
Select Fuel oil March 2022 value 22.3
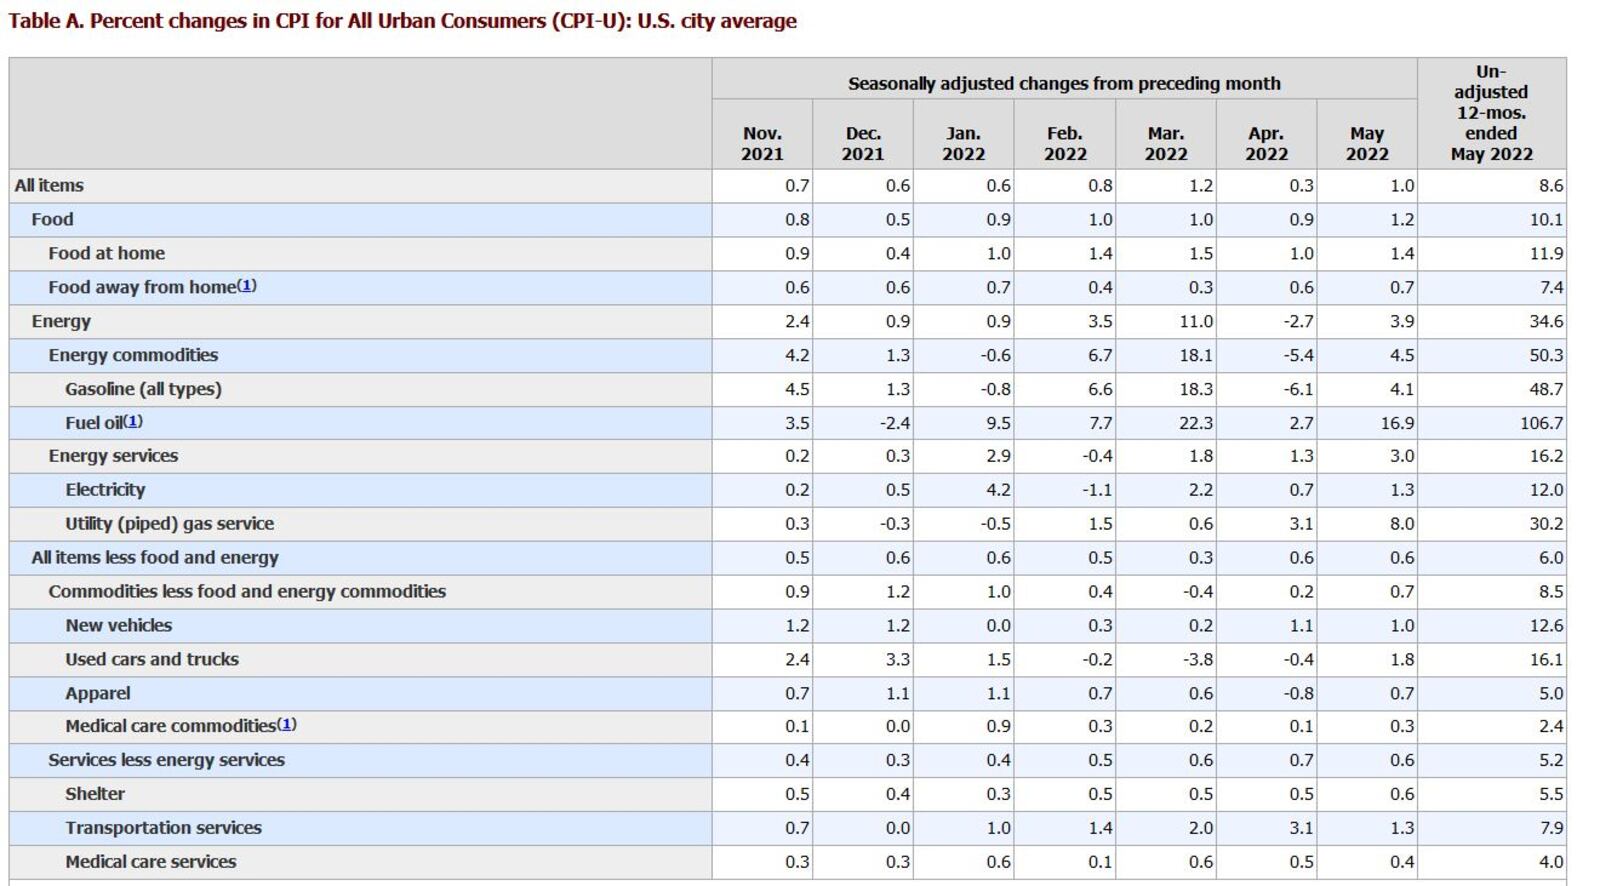(x=1195, y=424)
